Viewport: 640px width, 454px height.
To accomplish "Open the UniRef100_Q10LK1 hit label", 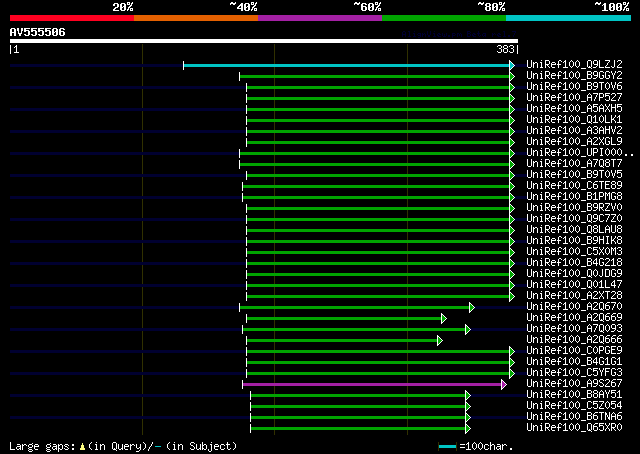I will click(x=574, y=120).
